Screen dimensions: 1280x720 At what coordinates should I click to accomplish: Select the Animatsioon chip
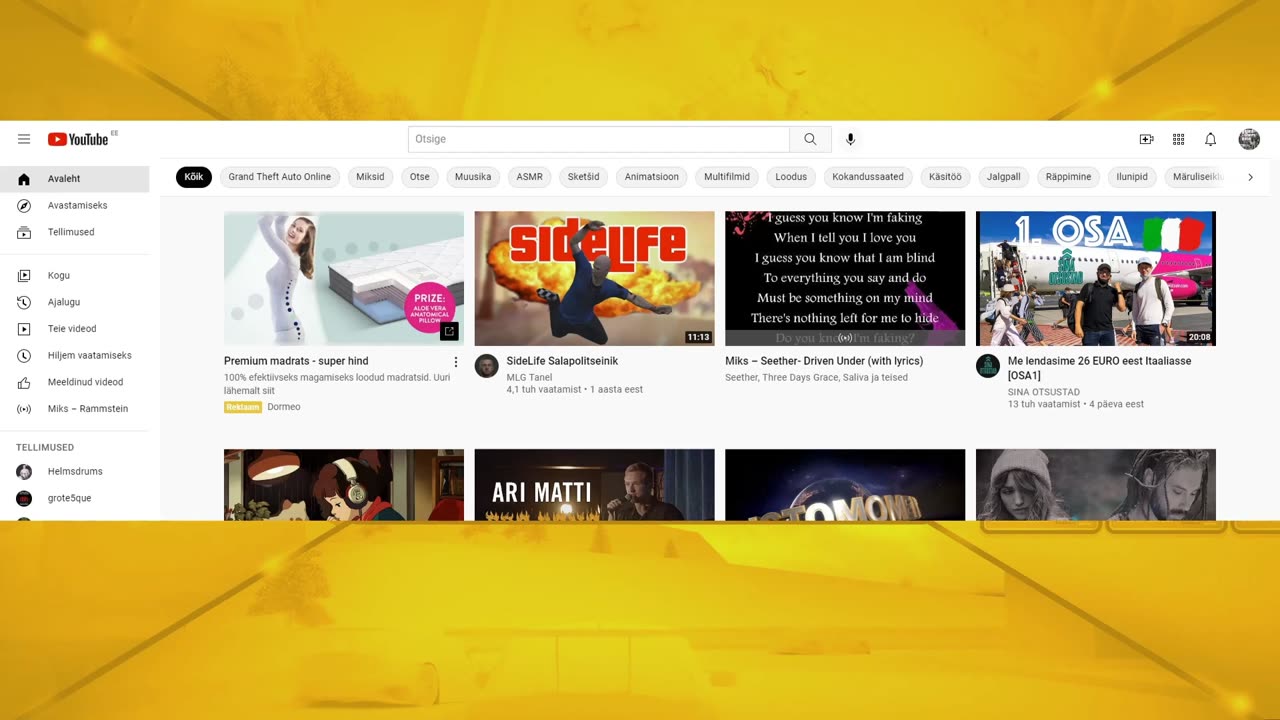point(652,177)
